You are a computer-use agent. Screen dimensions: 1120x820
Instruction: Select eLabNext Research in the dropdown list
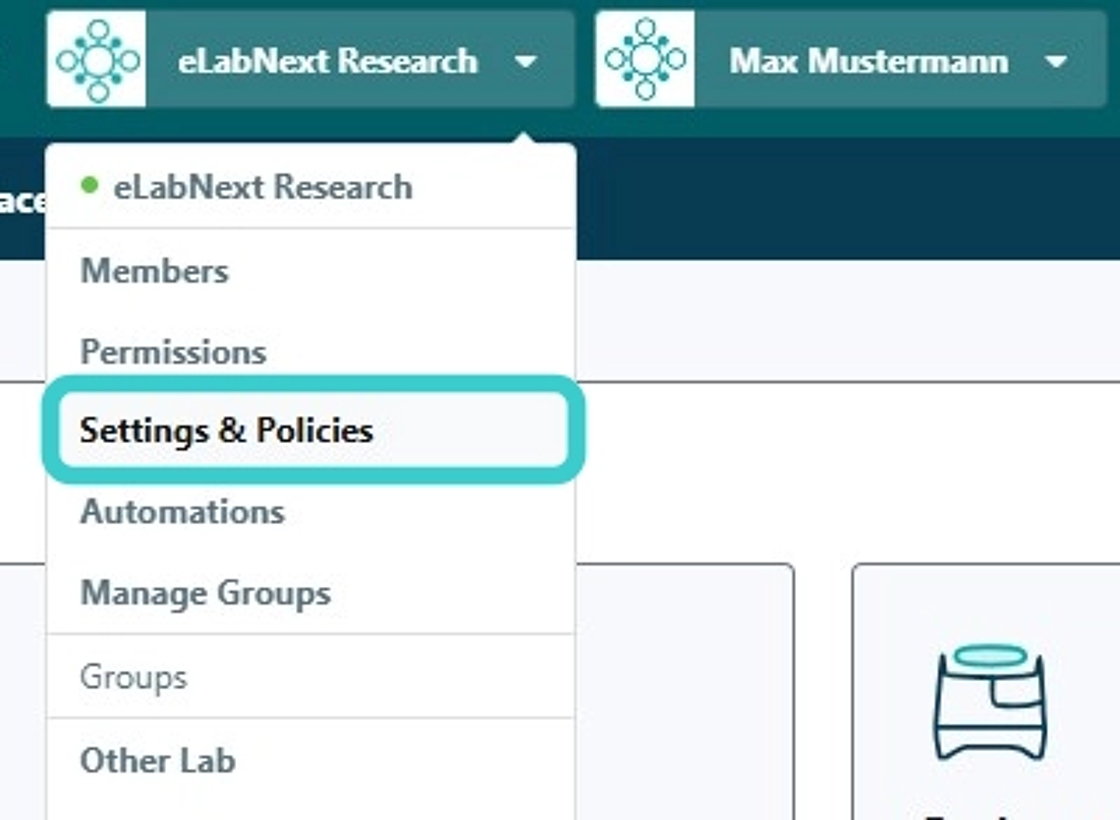tap(262, 187)
